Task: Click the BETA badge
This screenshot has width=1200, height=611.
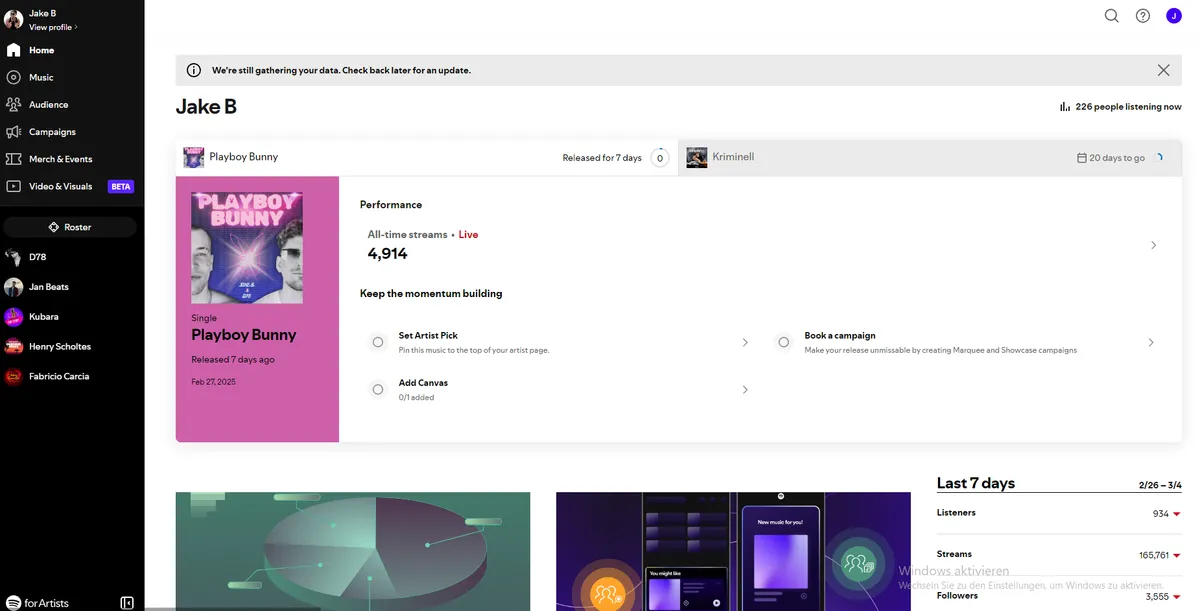Action: coord(121,186)
